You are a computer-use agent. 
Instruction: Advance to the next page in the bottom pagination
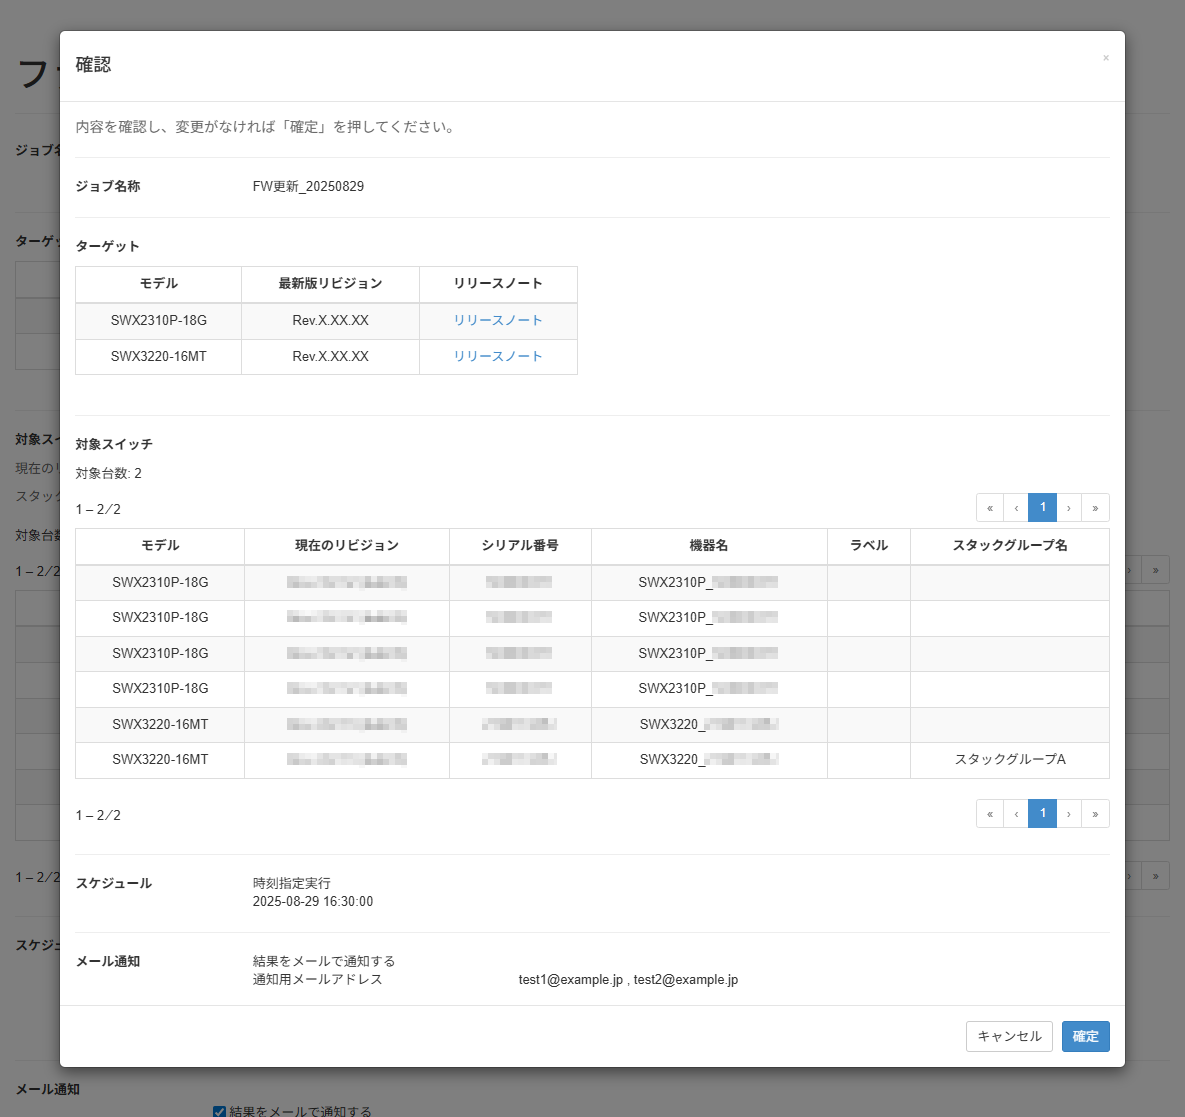tap(1069, 813)
